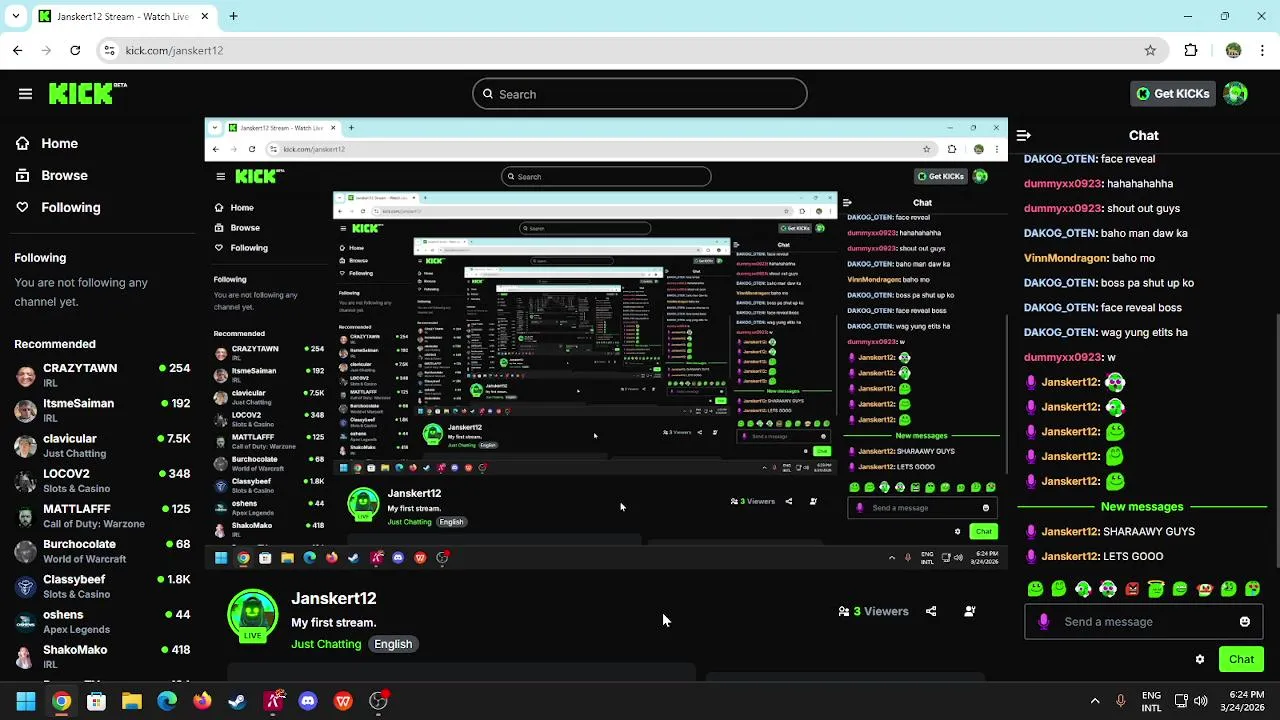The height and width of the screenshot is (720, 1280).
Task: Reload the kick.com page
Action: tap(75, 50)
